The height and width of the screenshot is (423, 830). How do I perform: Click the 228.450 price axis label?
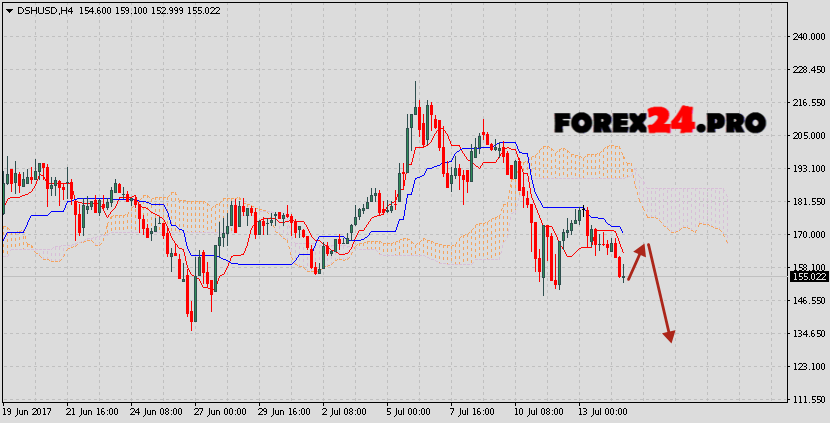click(x=808, y=70)
